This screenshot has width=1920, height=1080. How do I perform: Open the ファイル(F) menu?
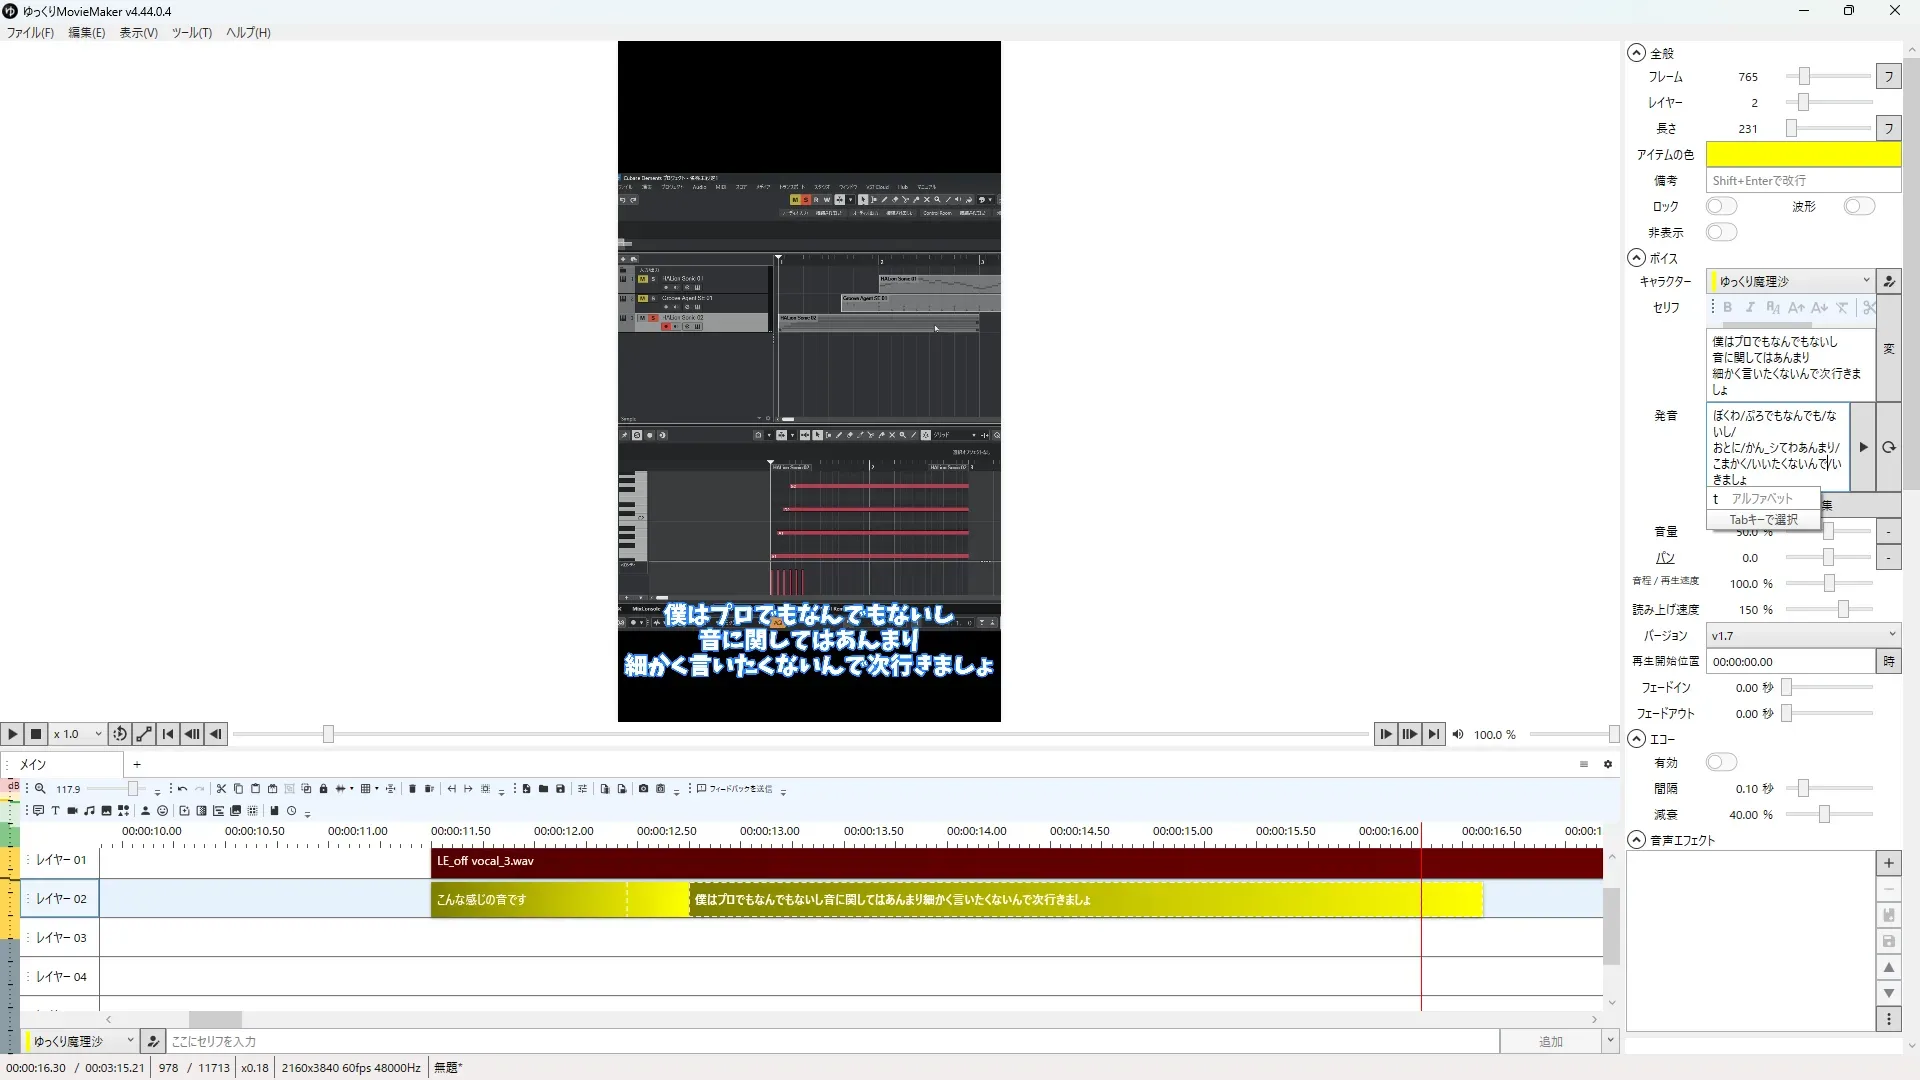pos(30,32)
